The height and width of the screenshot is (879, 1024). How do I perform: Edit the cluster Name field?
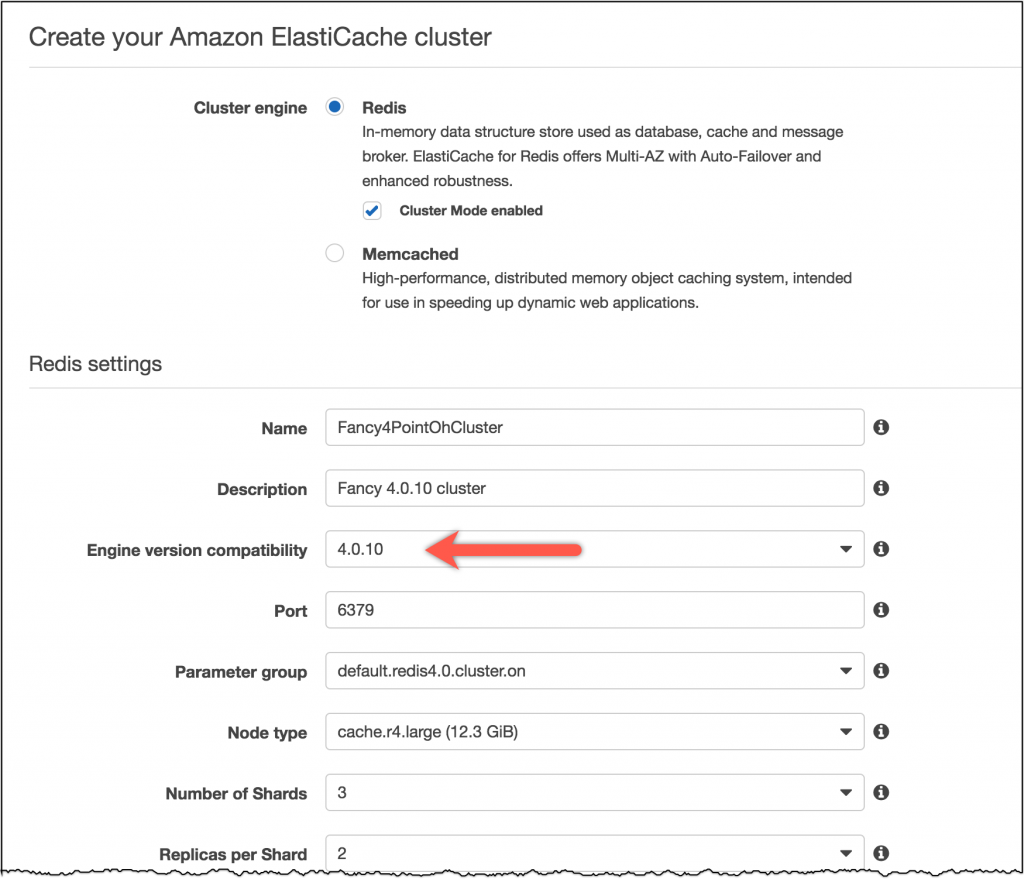click(594, 427)
